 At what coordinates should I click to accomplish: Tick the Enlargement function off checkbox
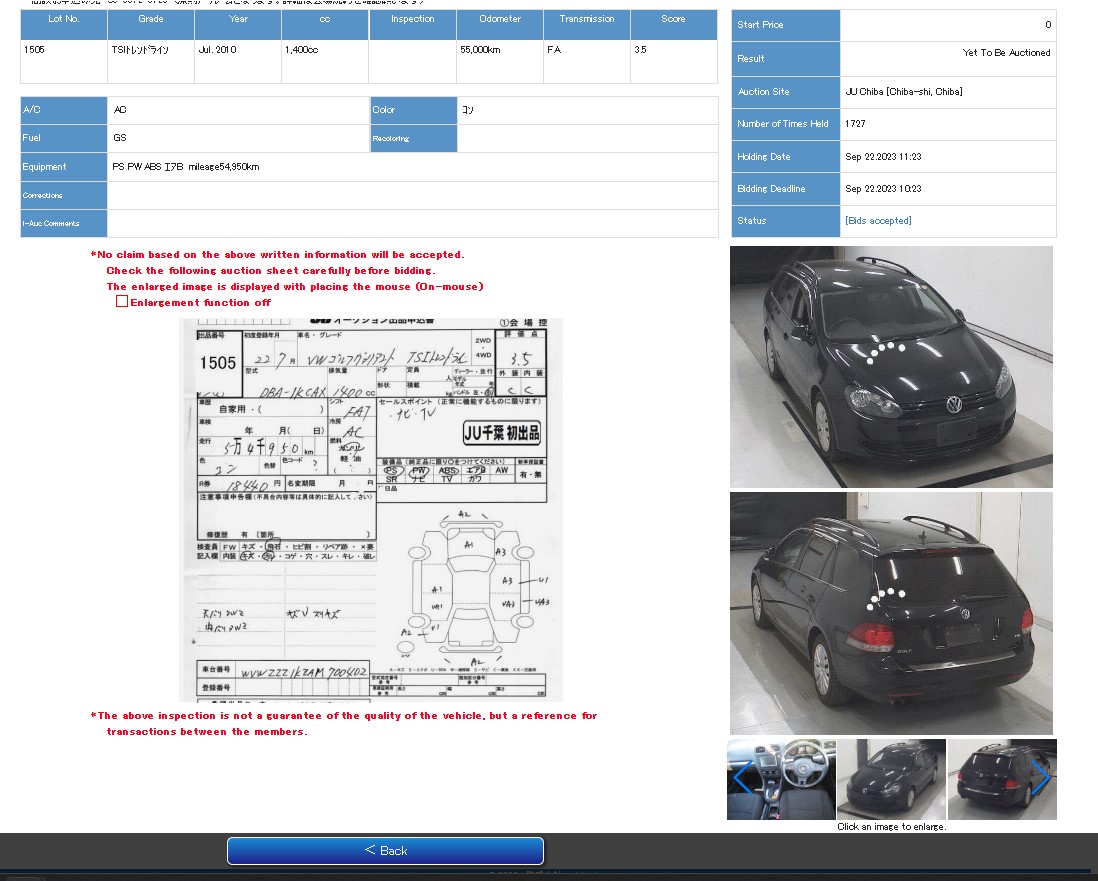point(122,302)
